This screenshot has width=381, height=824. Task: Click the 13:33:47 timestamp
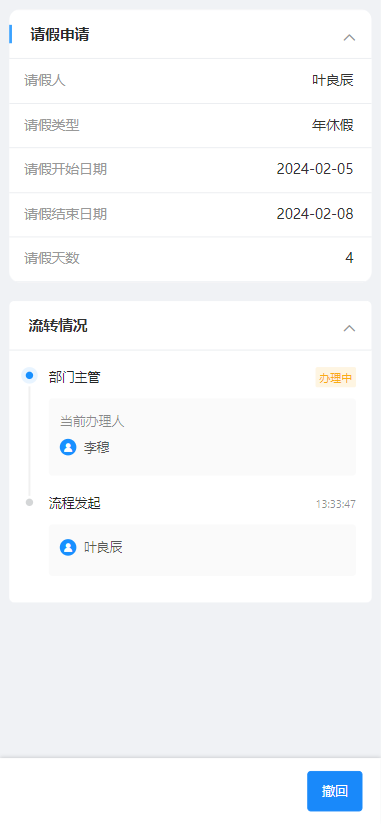[x=336, y=504]
